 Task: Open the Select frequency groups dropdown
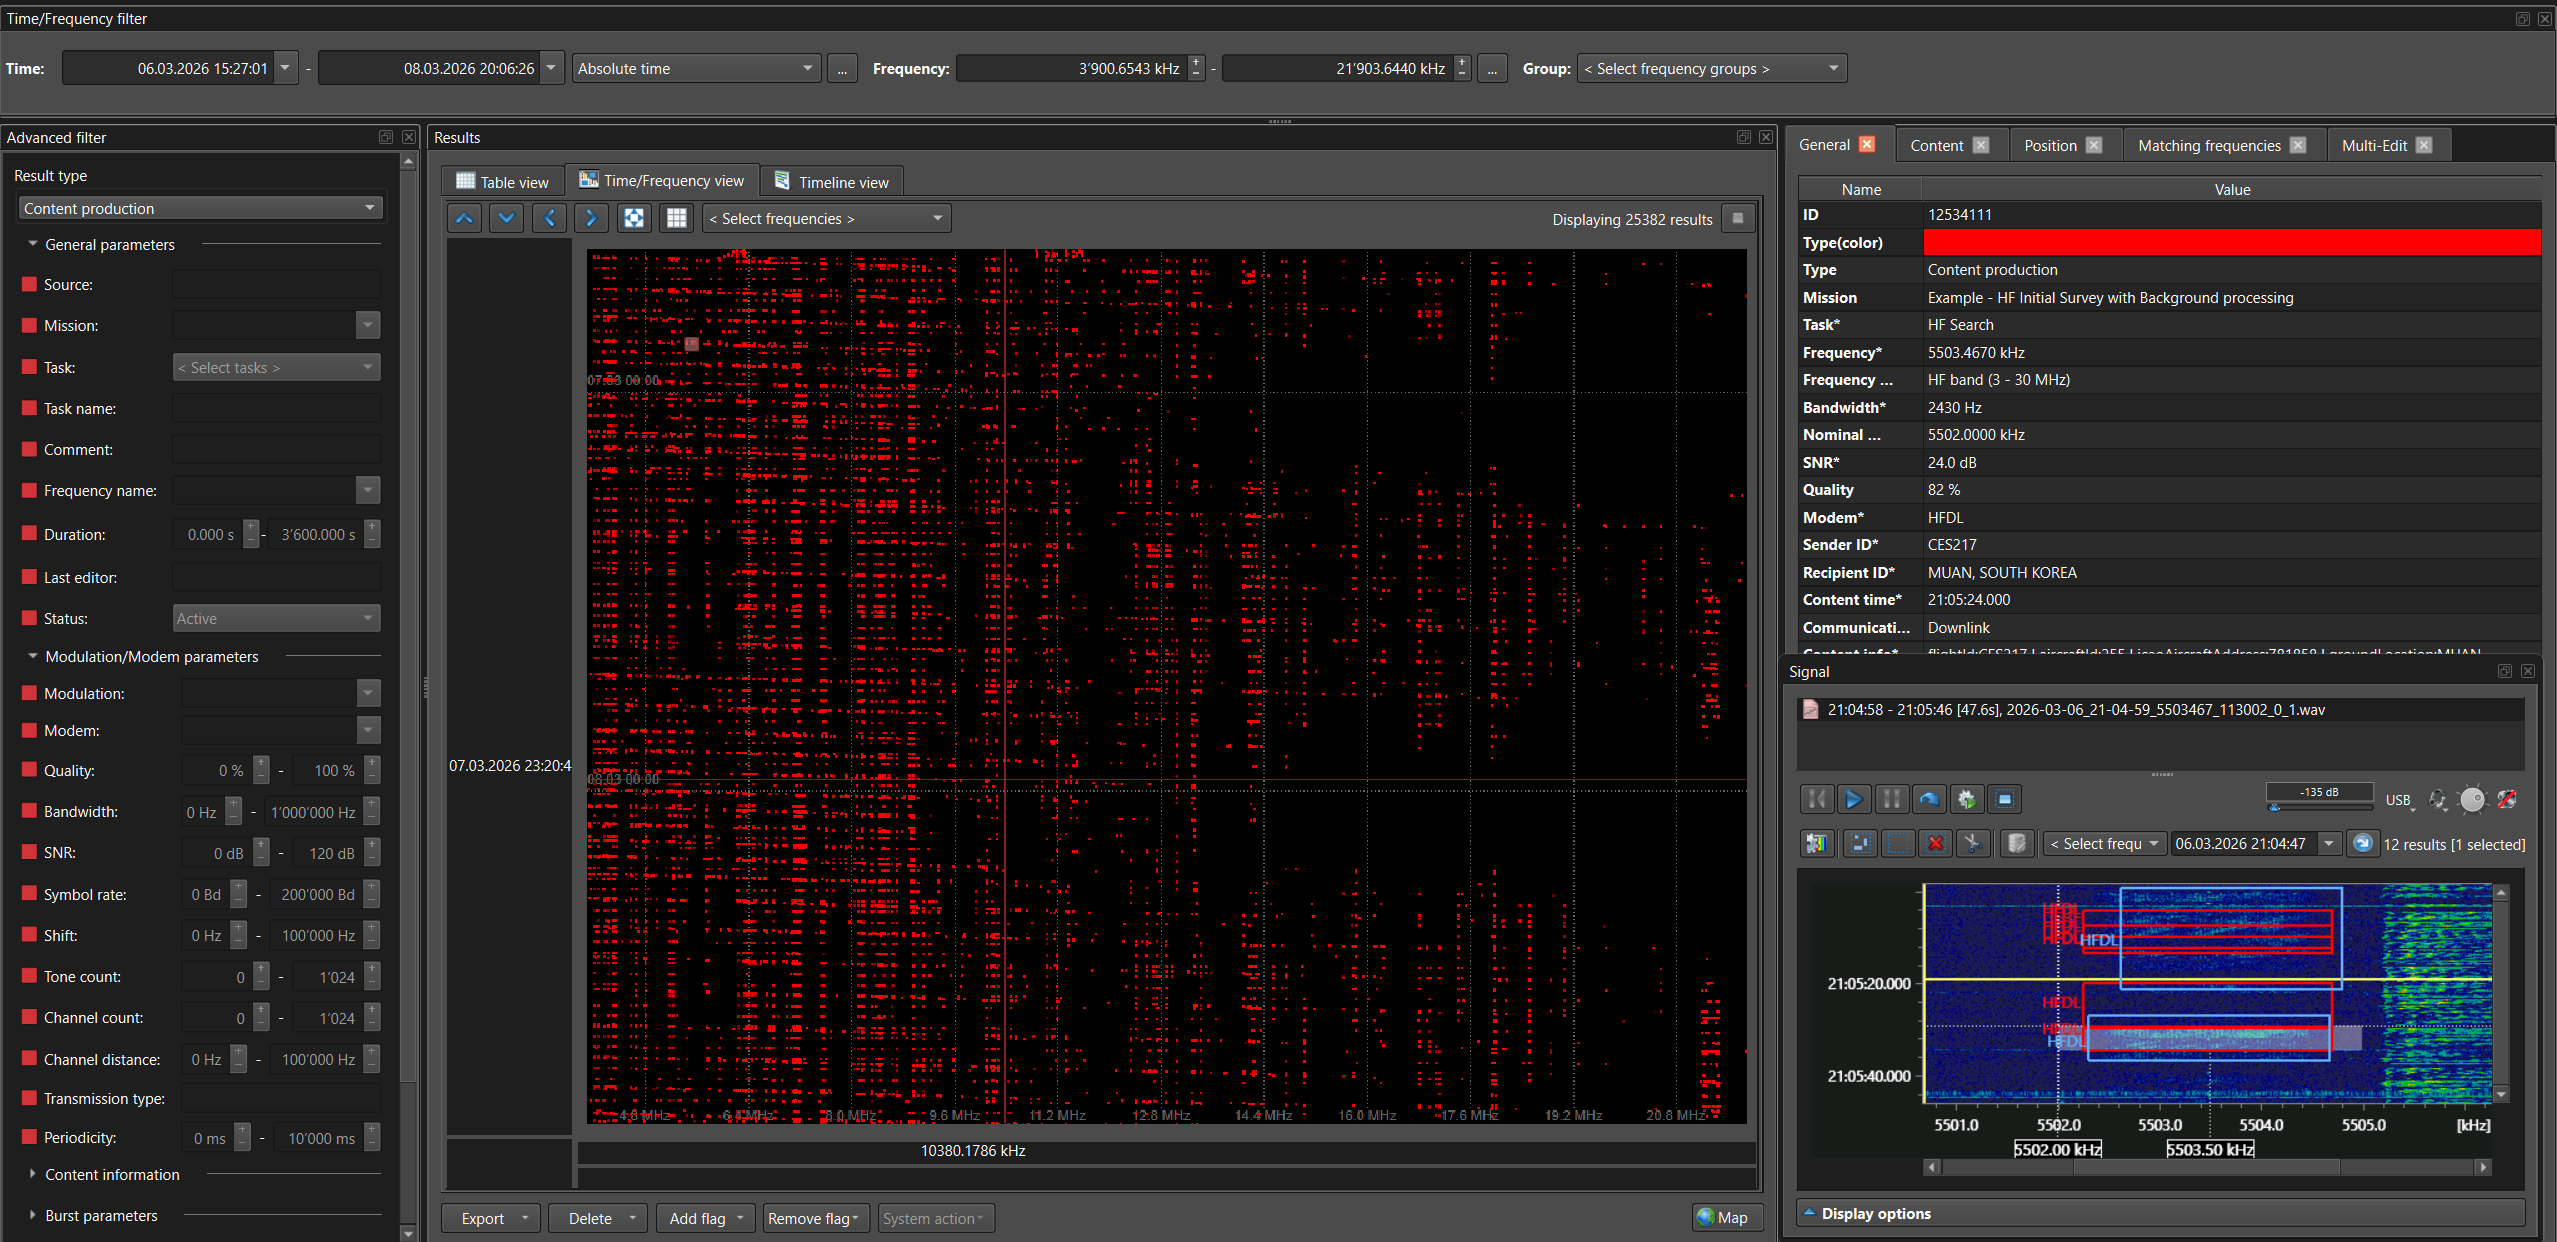pyautogui.click(x=1711, y=69)
